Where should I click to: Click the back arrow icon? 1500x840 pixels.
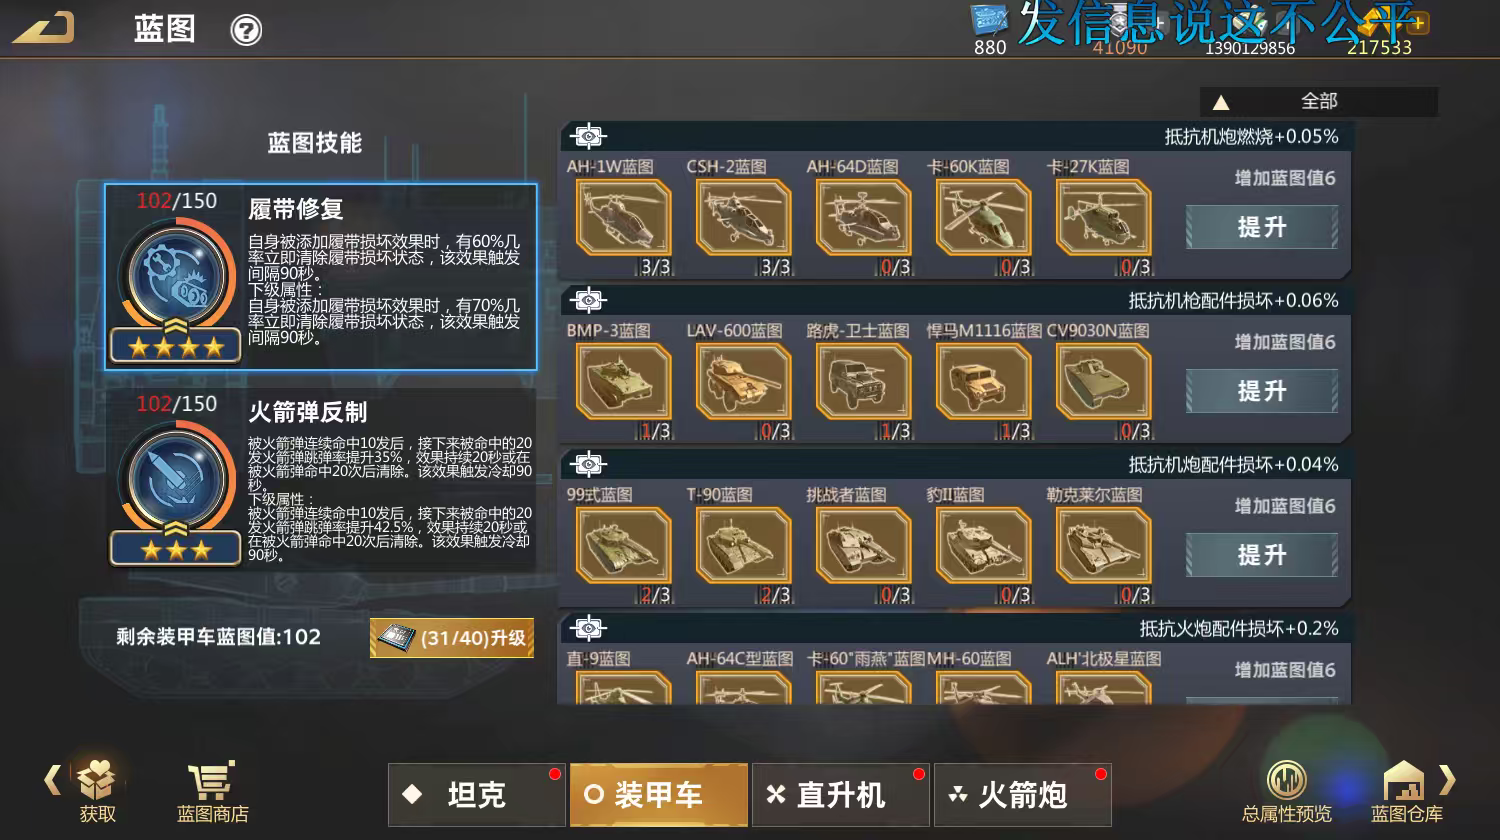click(44, 27)
